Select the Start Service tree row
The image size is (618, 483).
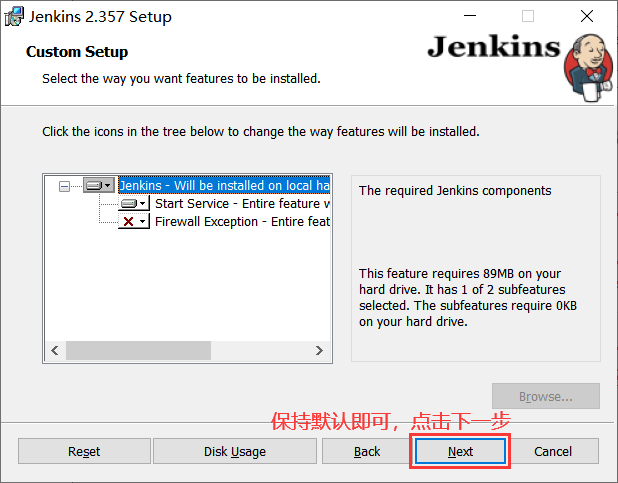(x=242, y=203)
